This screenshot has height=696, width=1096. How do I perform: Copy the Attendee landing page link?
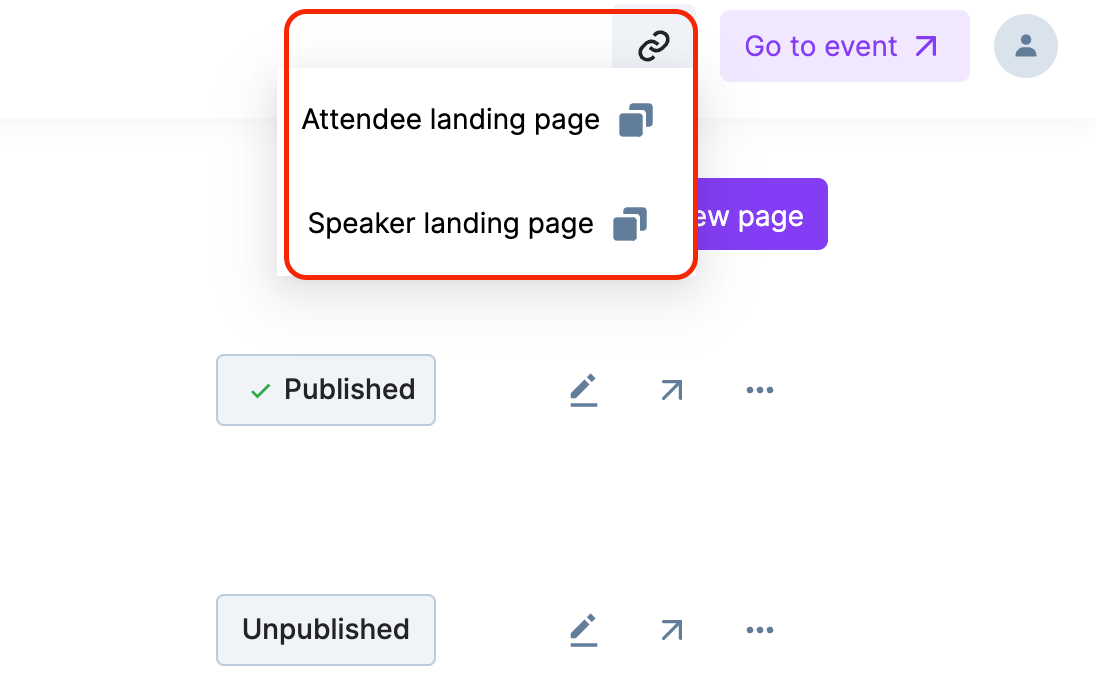click(635, 120)
